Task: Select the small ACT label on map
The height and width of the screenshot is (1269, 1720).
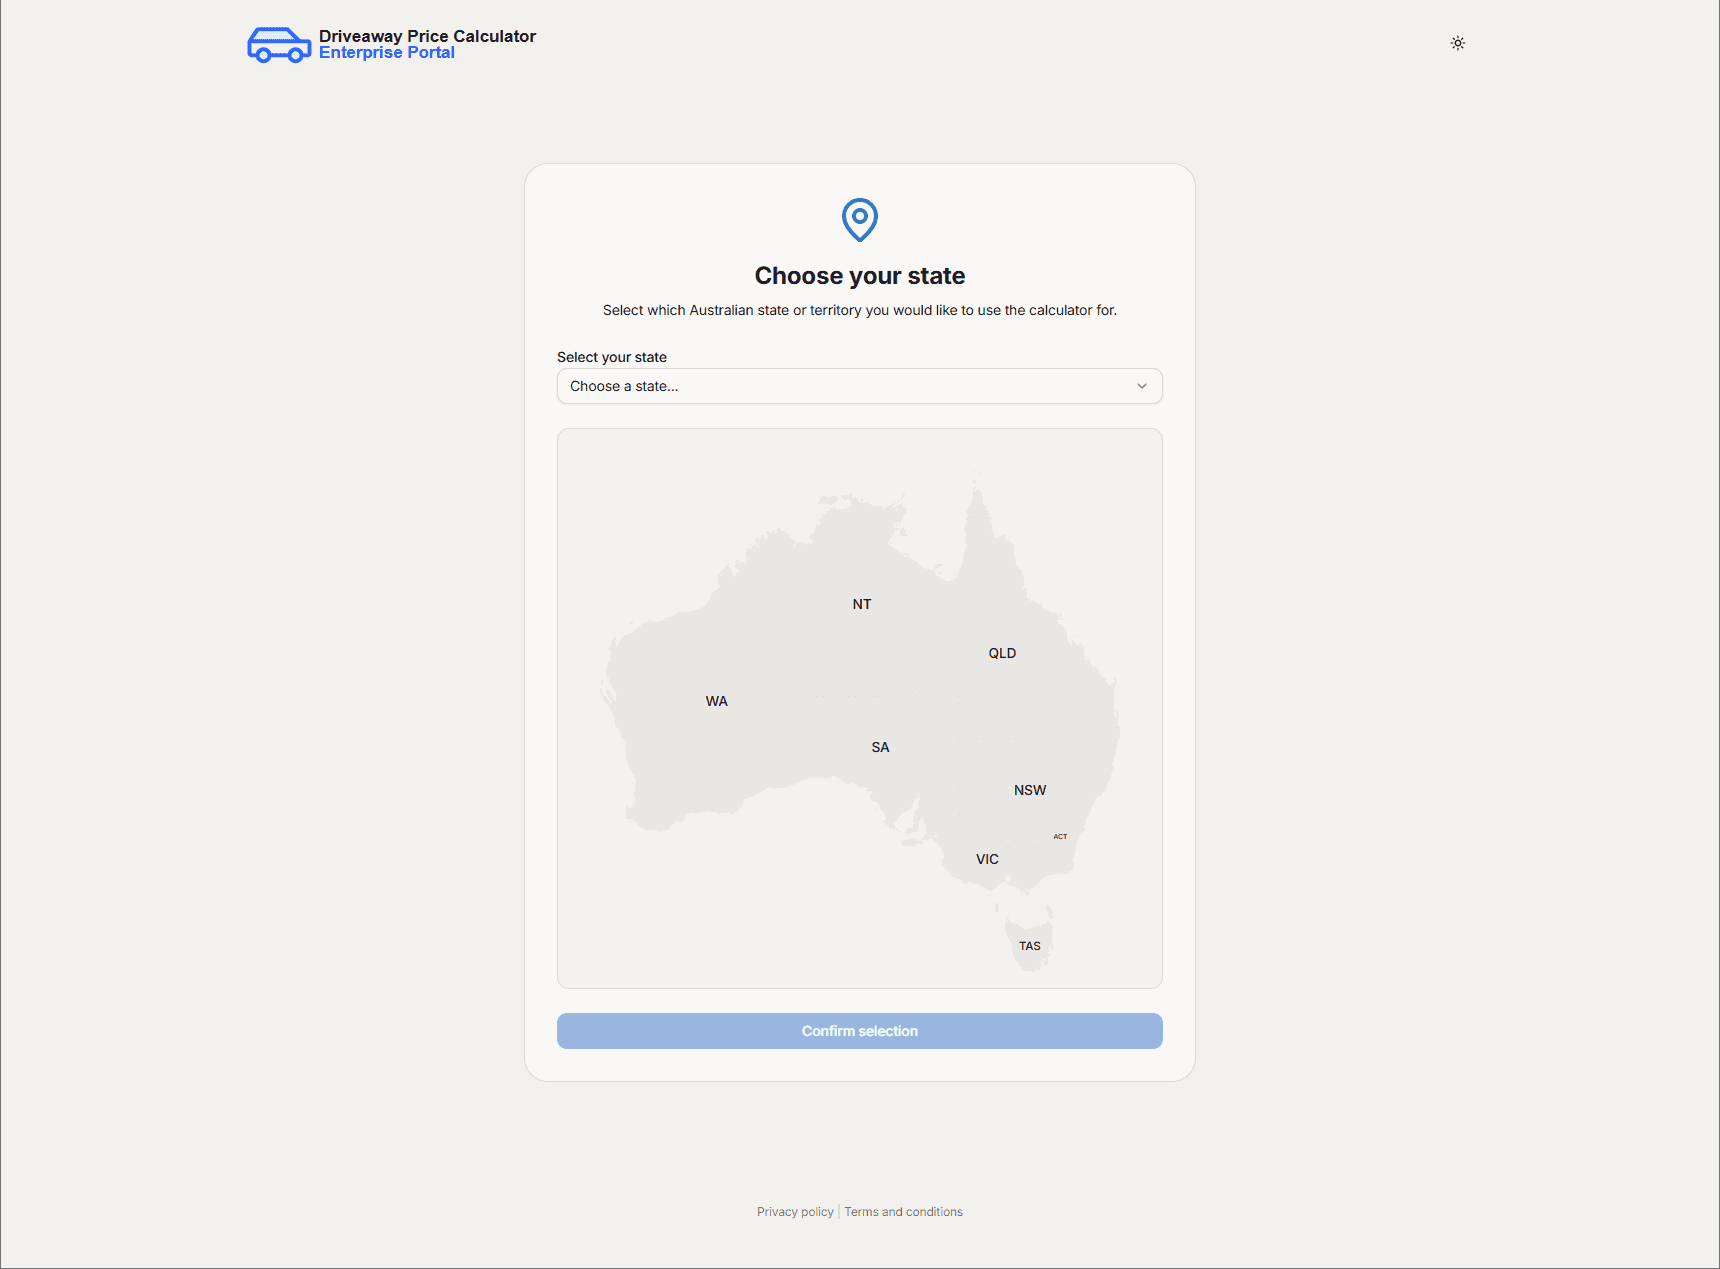Action: point(1060,836)
